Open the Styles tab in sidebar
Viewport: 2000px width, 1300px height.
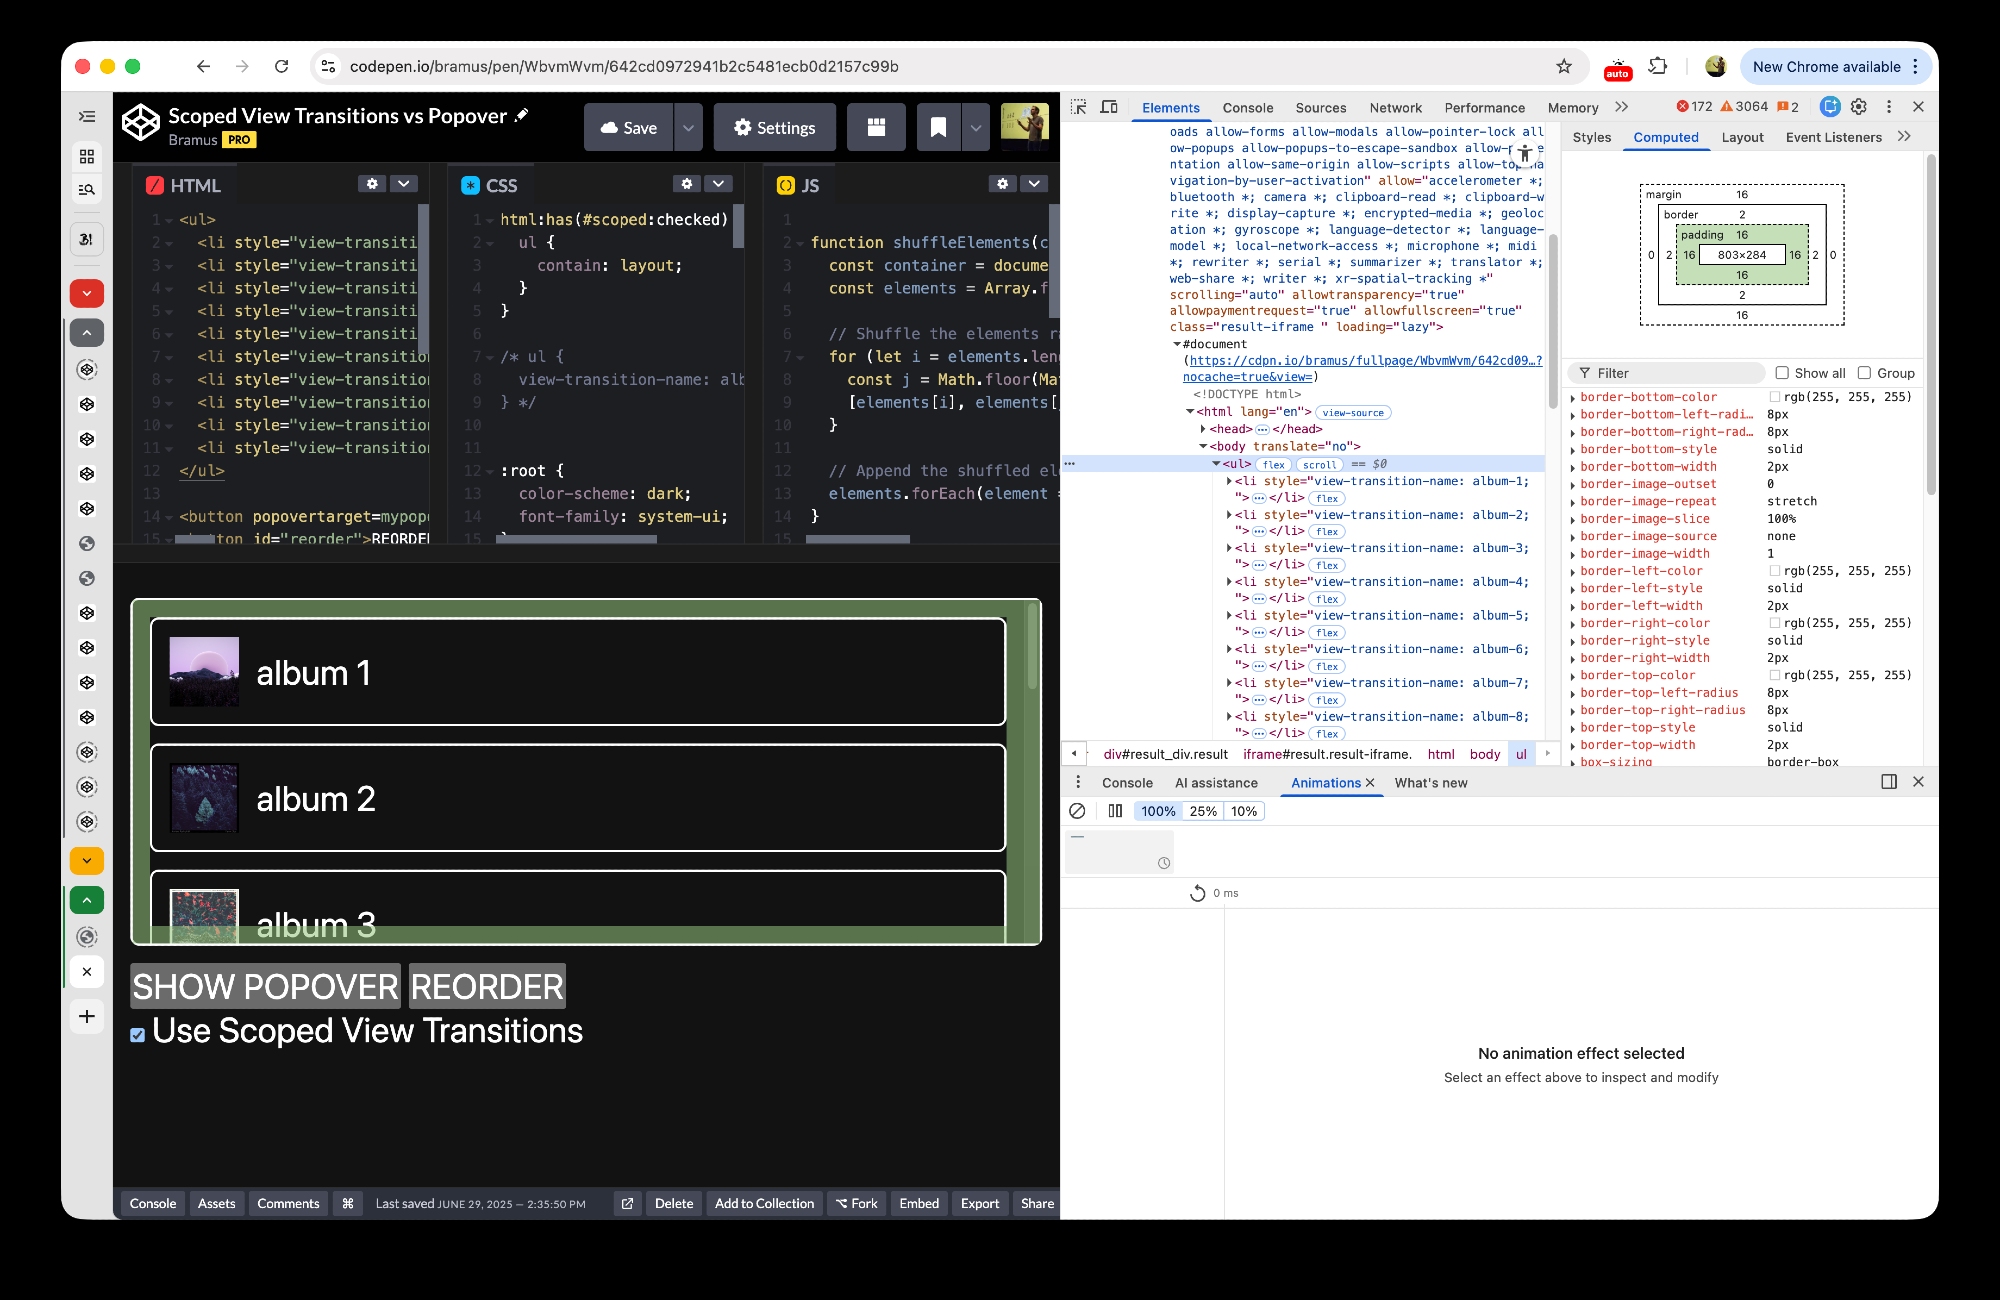point(1591,137)
